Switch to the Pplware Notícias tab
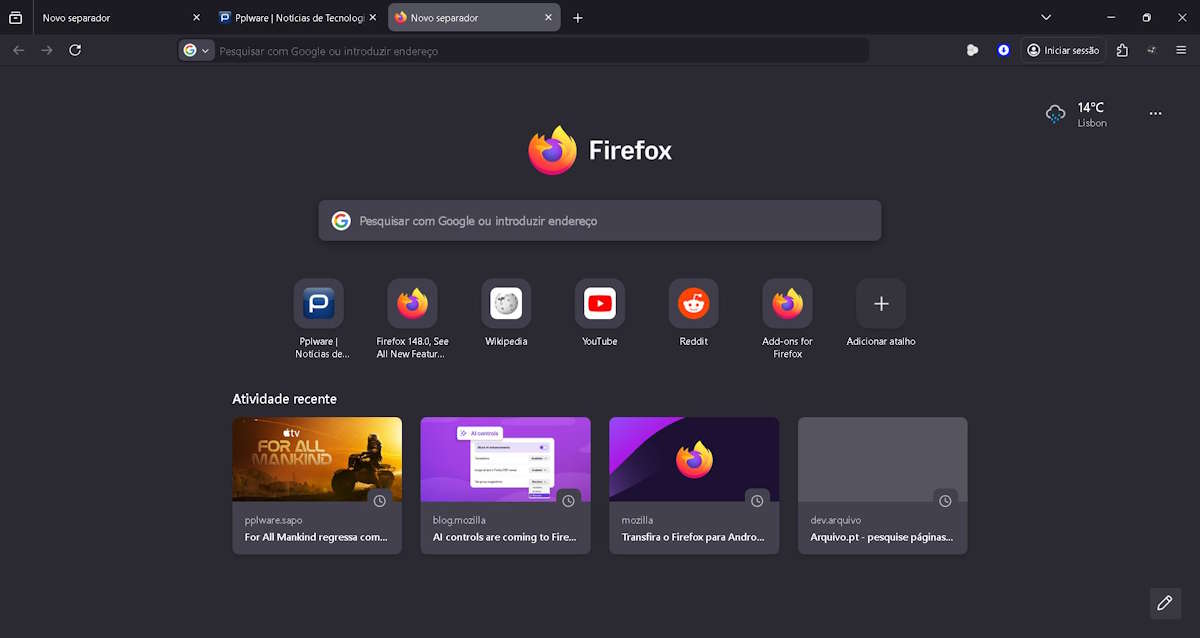Viewport: 1200px width, 638px height. 290,18
